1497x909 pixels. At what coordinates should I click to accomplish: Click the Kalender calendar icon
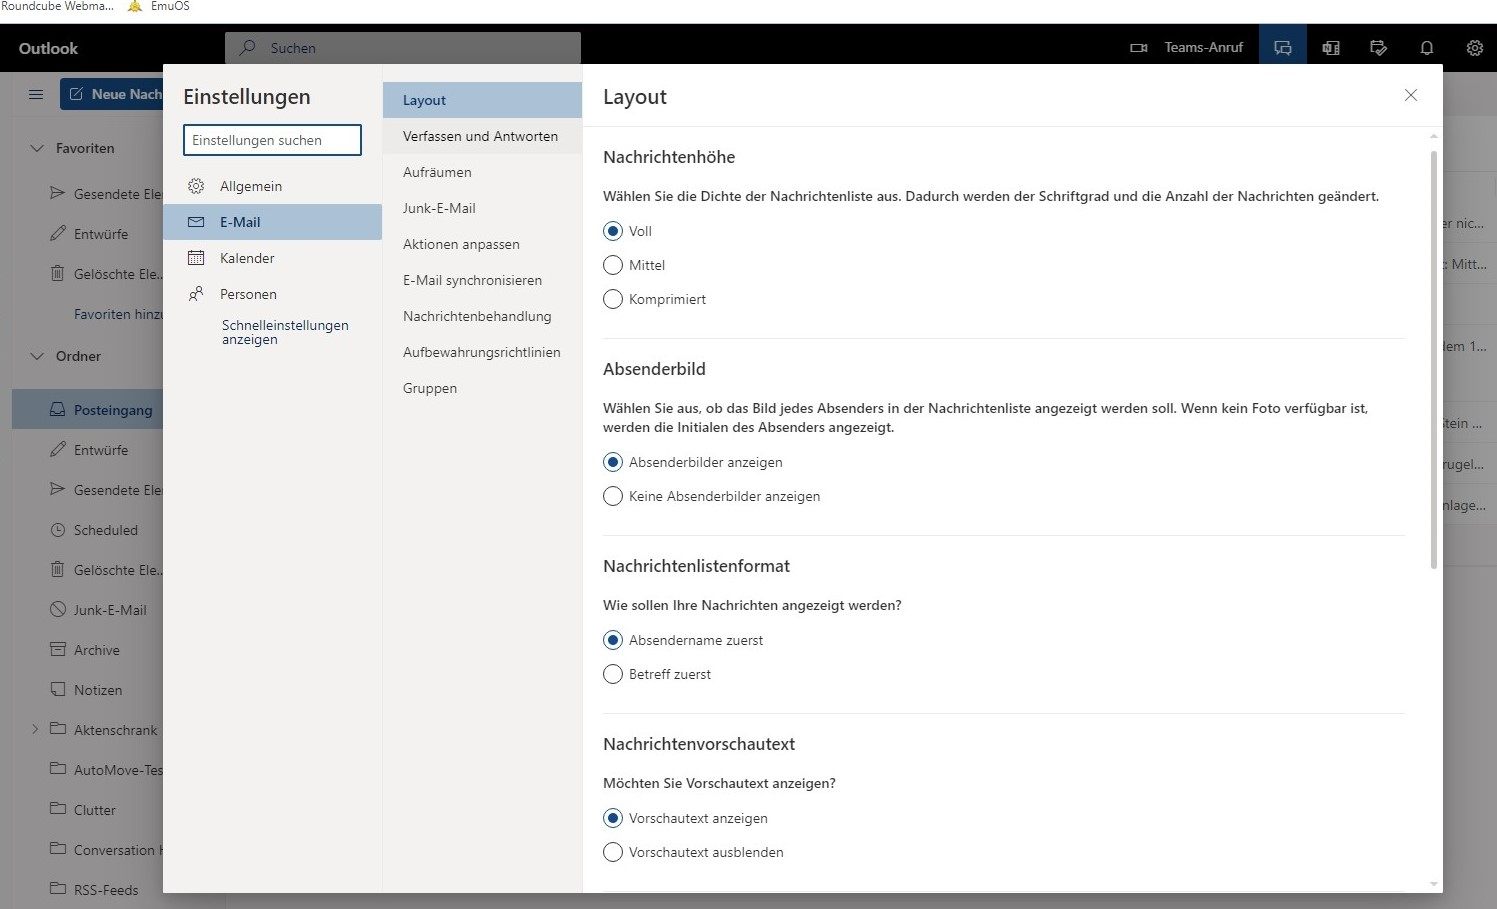[196, 258]
